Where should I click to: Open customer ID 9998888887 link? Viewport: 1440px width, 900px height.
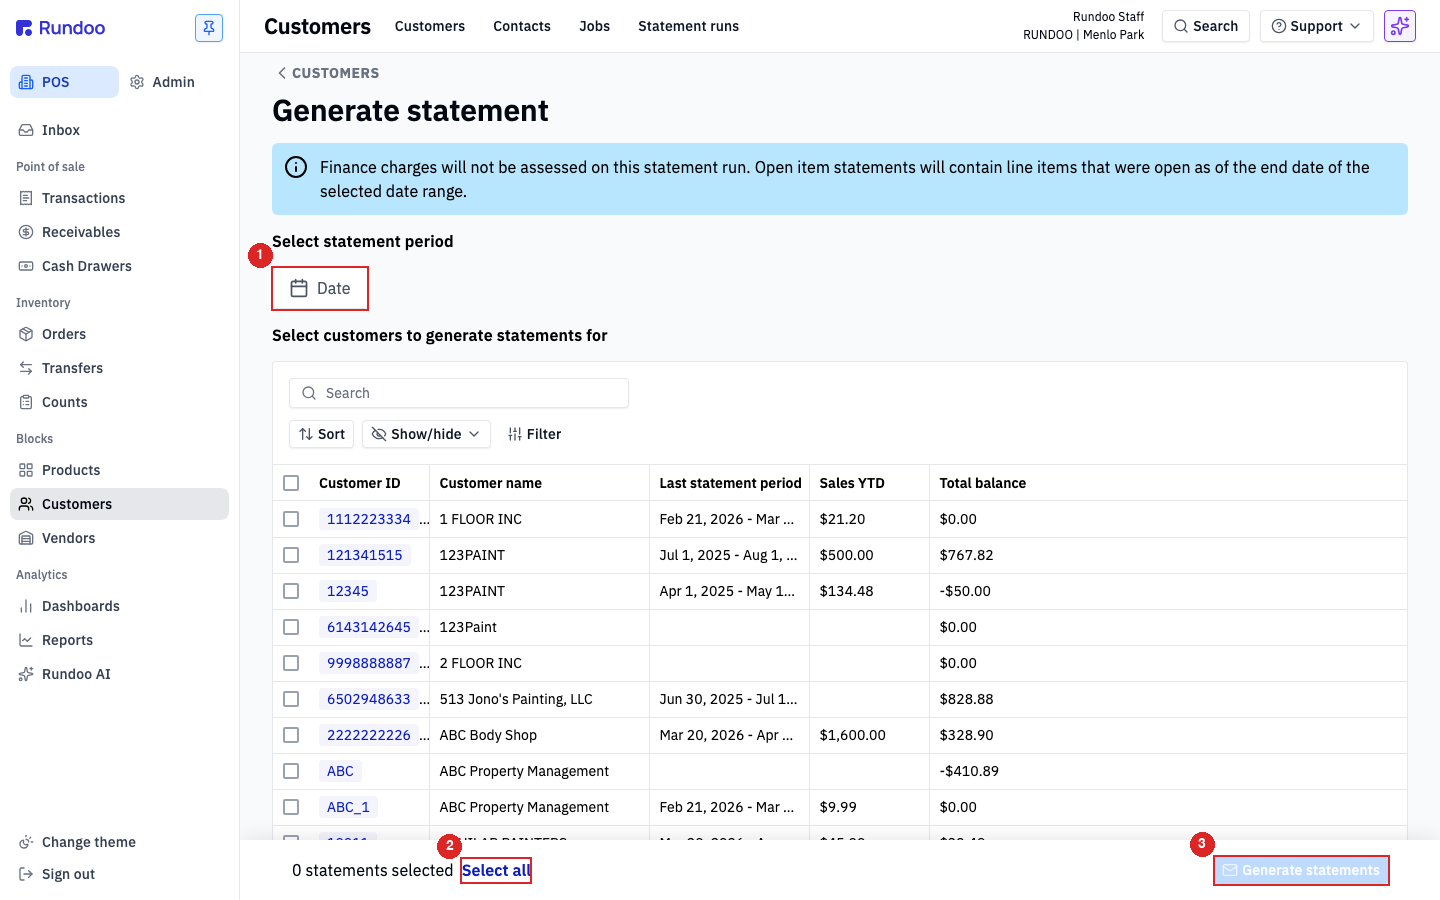click(369, 663)
